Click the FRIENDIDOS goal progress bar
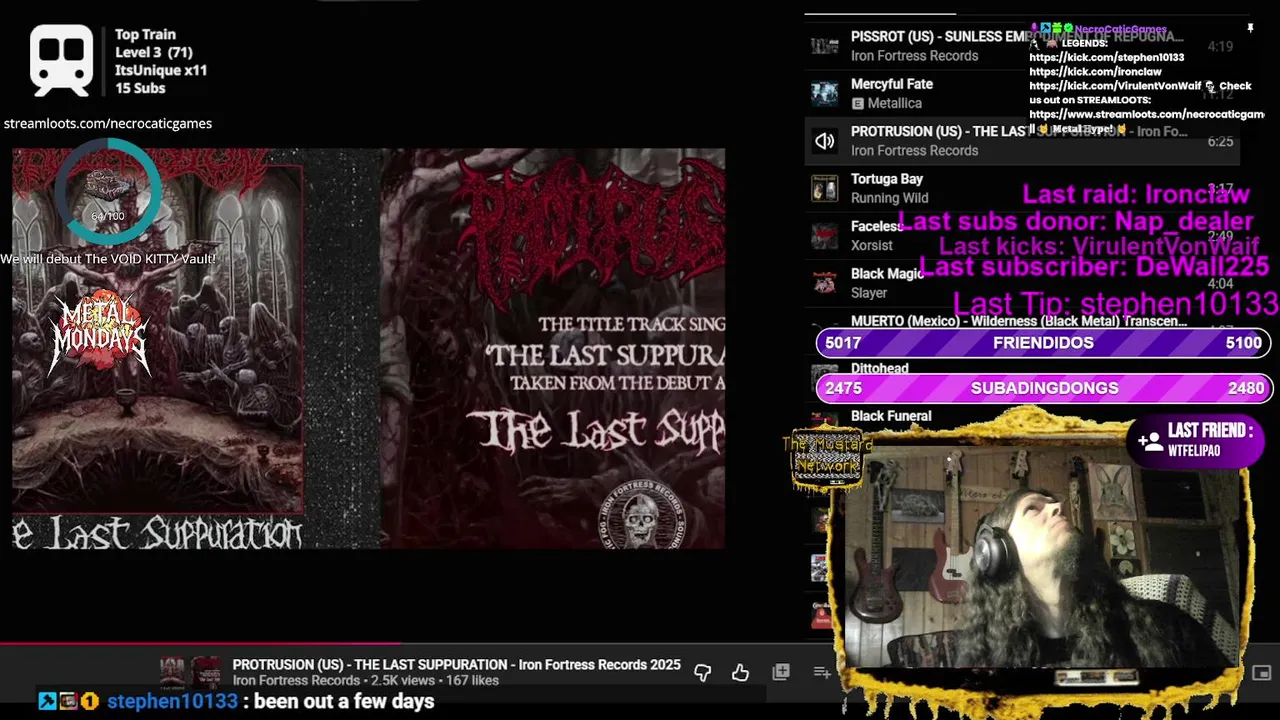The width and height of the screenshot is (1280, 720). (1044, 343)
